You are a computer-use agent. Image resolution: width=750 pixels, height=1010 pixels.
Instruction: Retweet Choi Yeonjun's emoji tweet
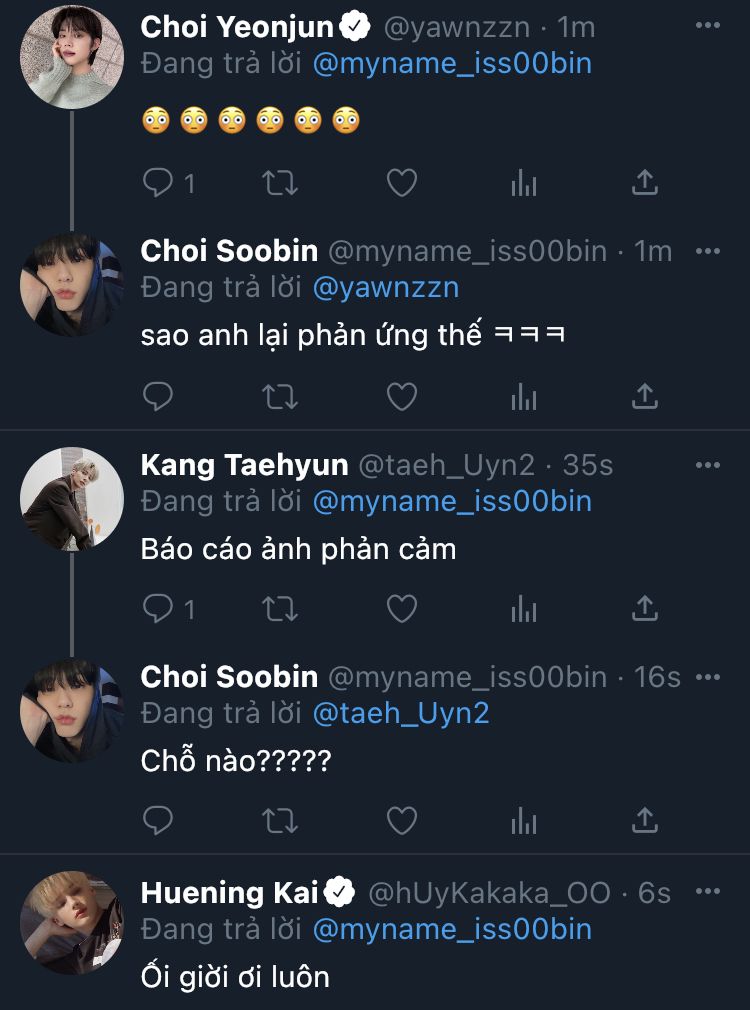(x=280, y=182)
